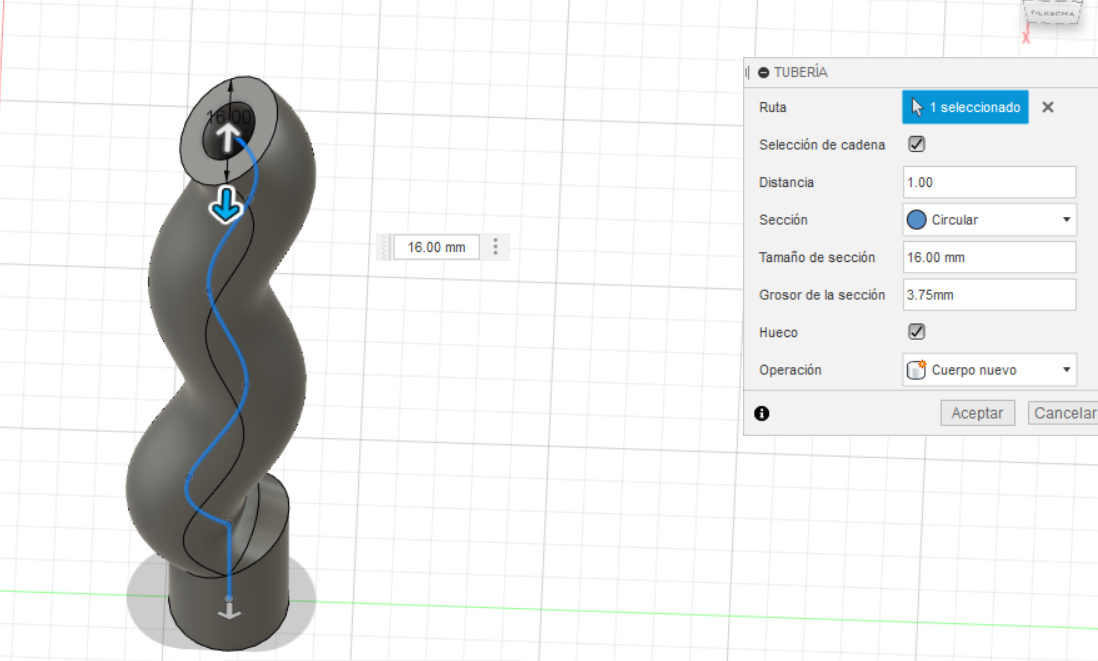Click the Distancia input field
This screenshot has width=1098, height=661.
click(989, 182)
